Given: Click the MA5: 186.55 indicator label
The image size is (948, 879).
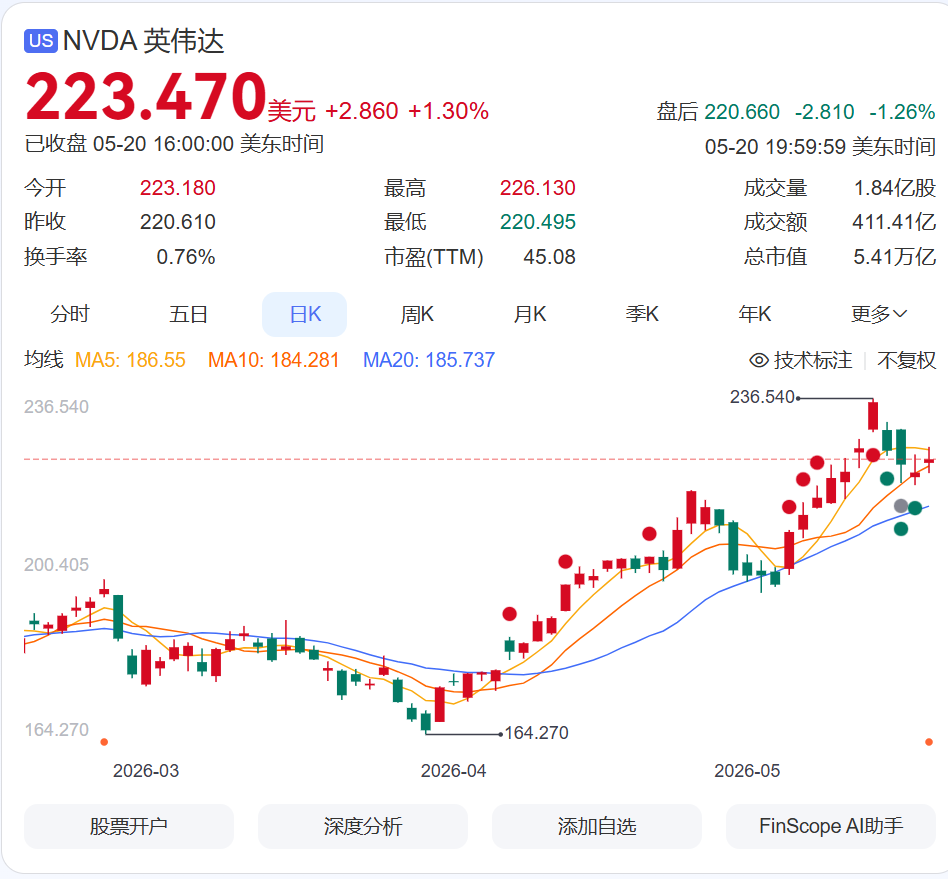Looking at the screenshot, I should 130,360.
